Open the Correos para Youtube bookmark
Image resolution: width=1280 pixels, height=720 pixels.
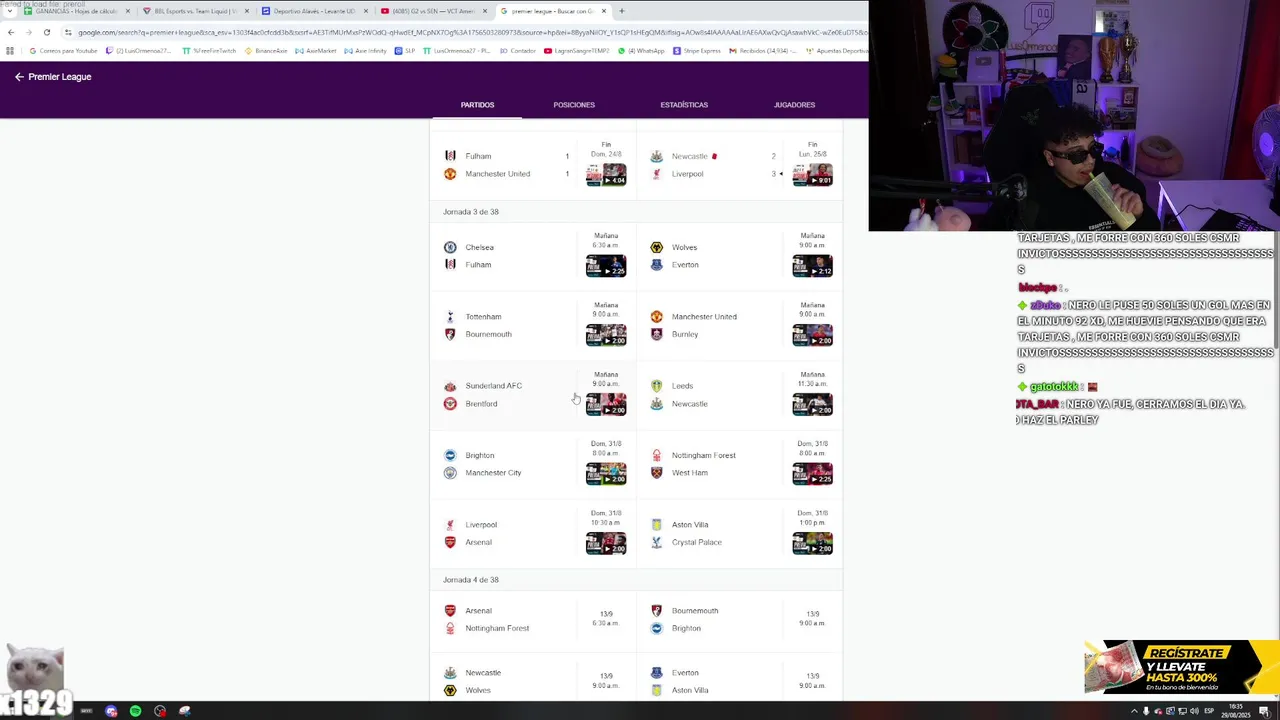point(64,51)
